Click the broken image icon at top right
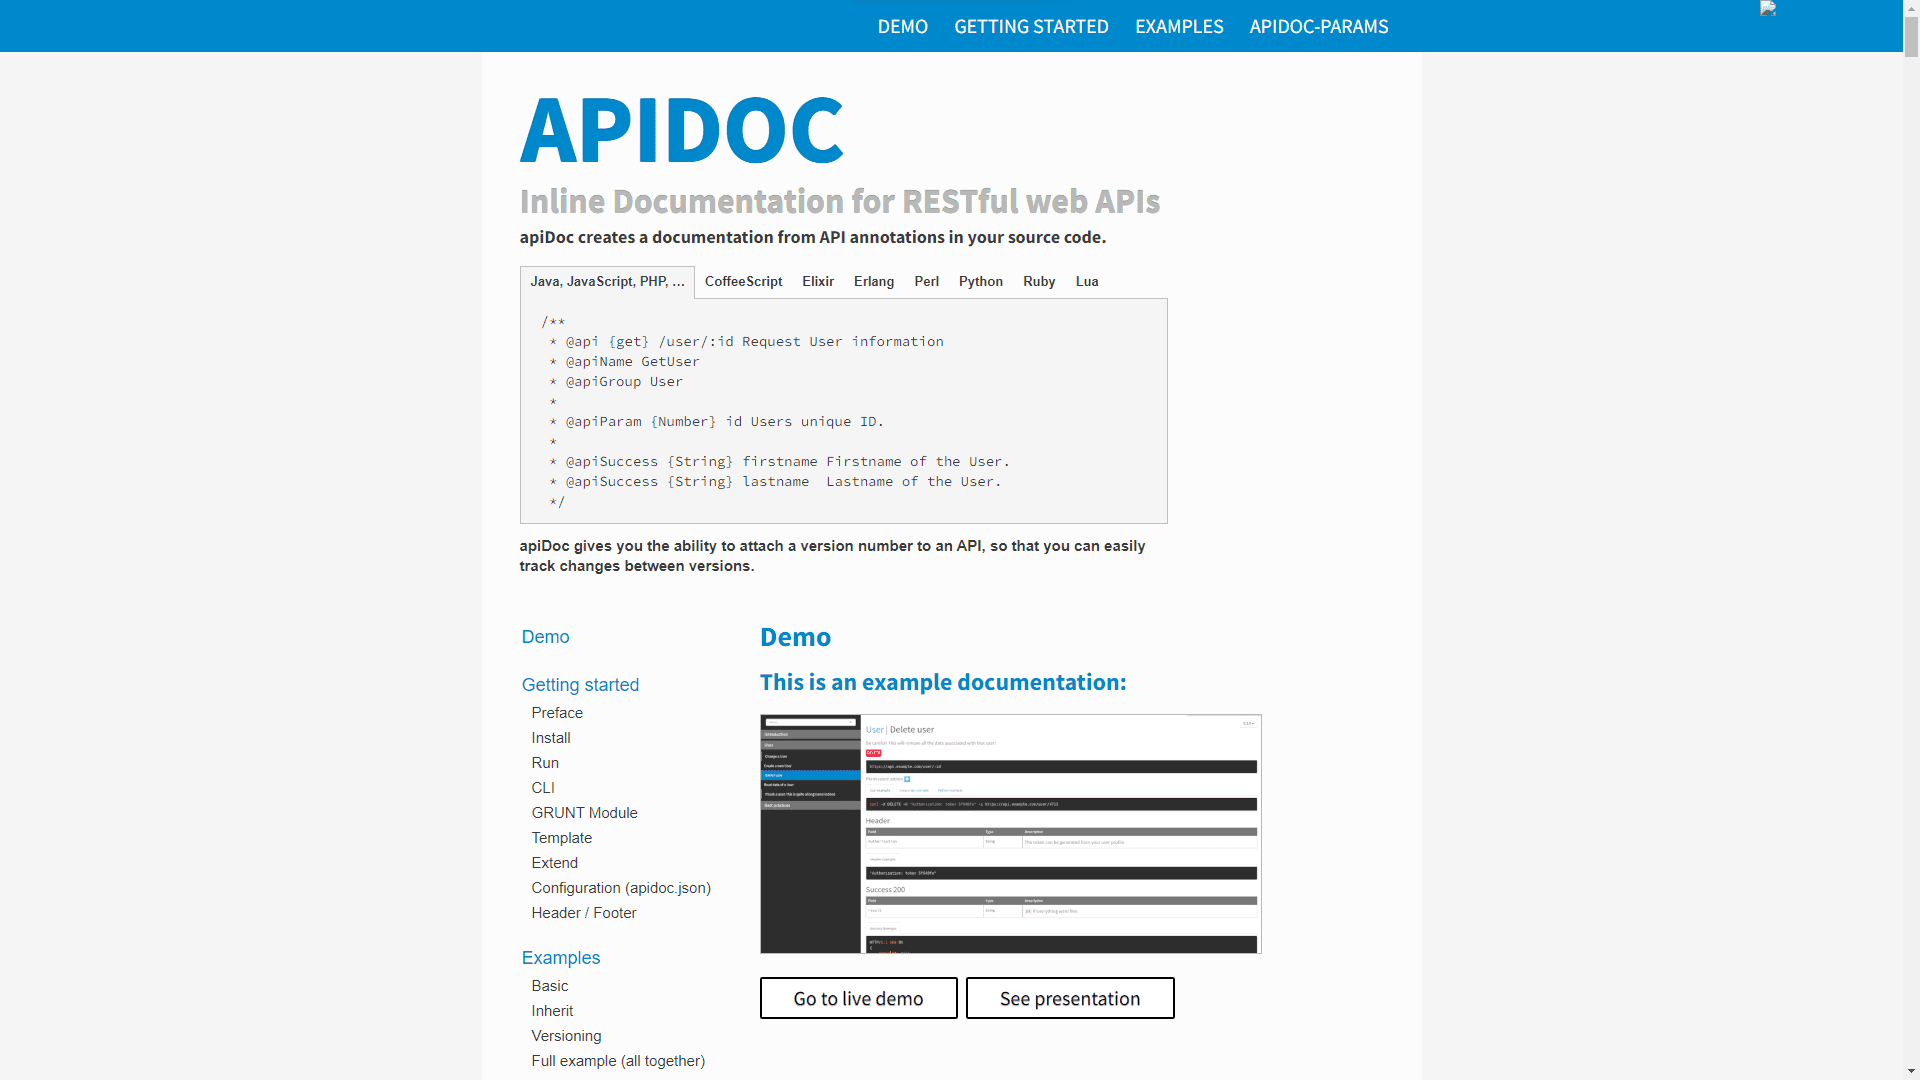 [x=1770, y=9]
